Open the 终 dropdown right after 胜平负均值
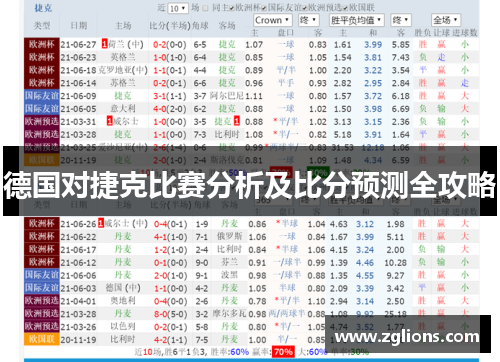This screenshot has height=362, width=500. coord(401,20)
